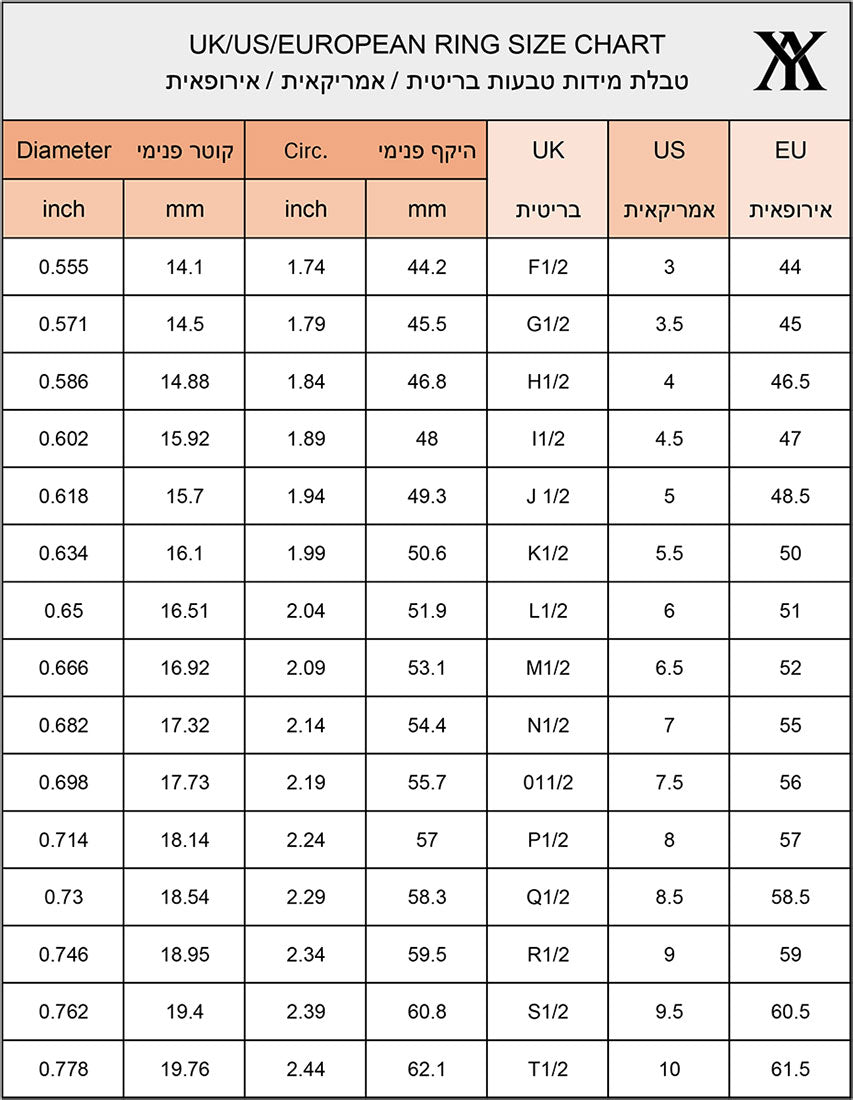Image resolution: width=853 pixels, height=1100 pixels.
Task: Select the US size 7.5 cell
Action: point(669,783)
